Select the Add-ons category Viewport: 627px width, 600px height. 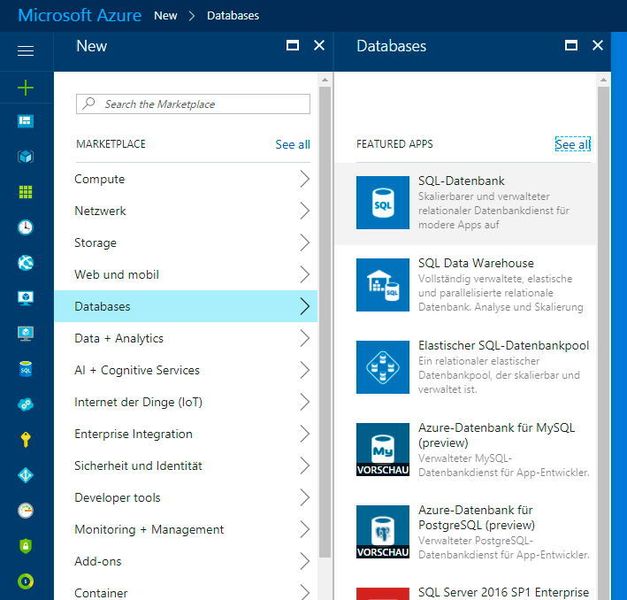tap(186, 561)
